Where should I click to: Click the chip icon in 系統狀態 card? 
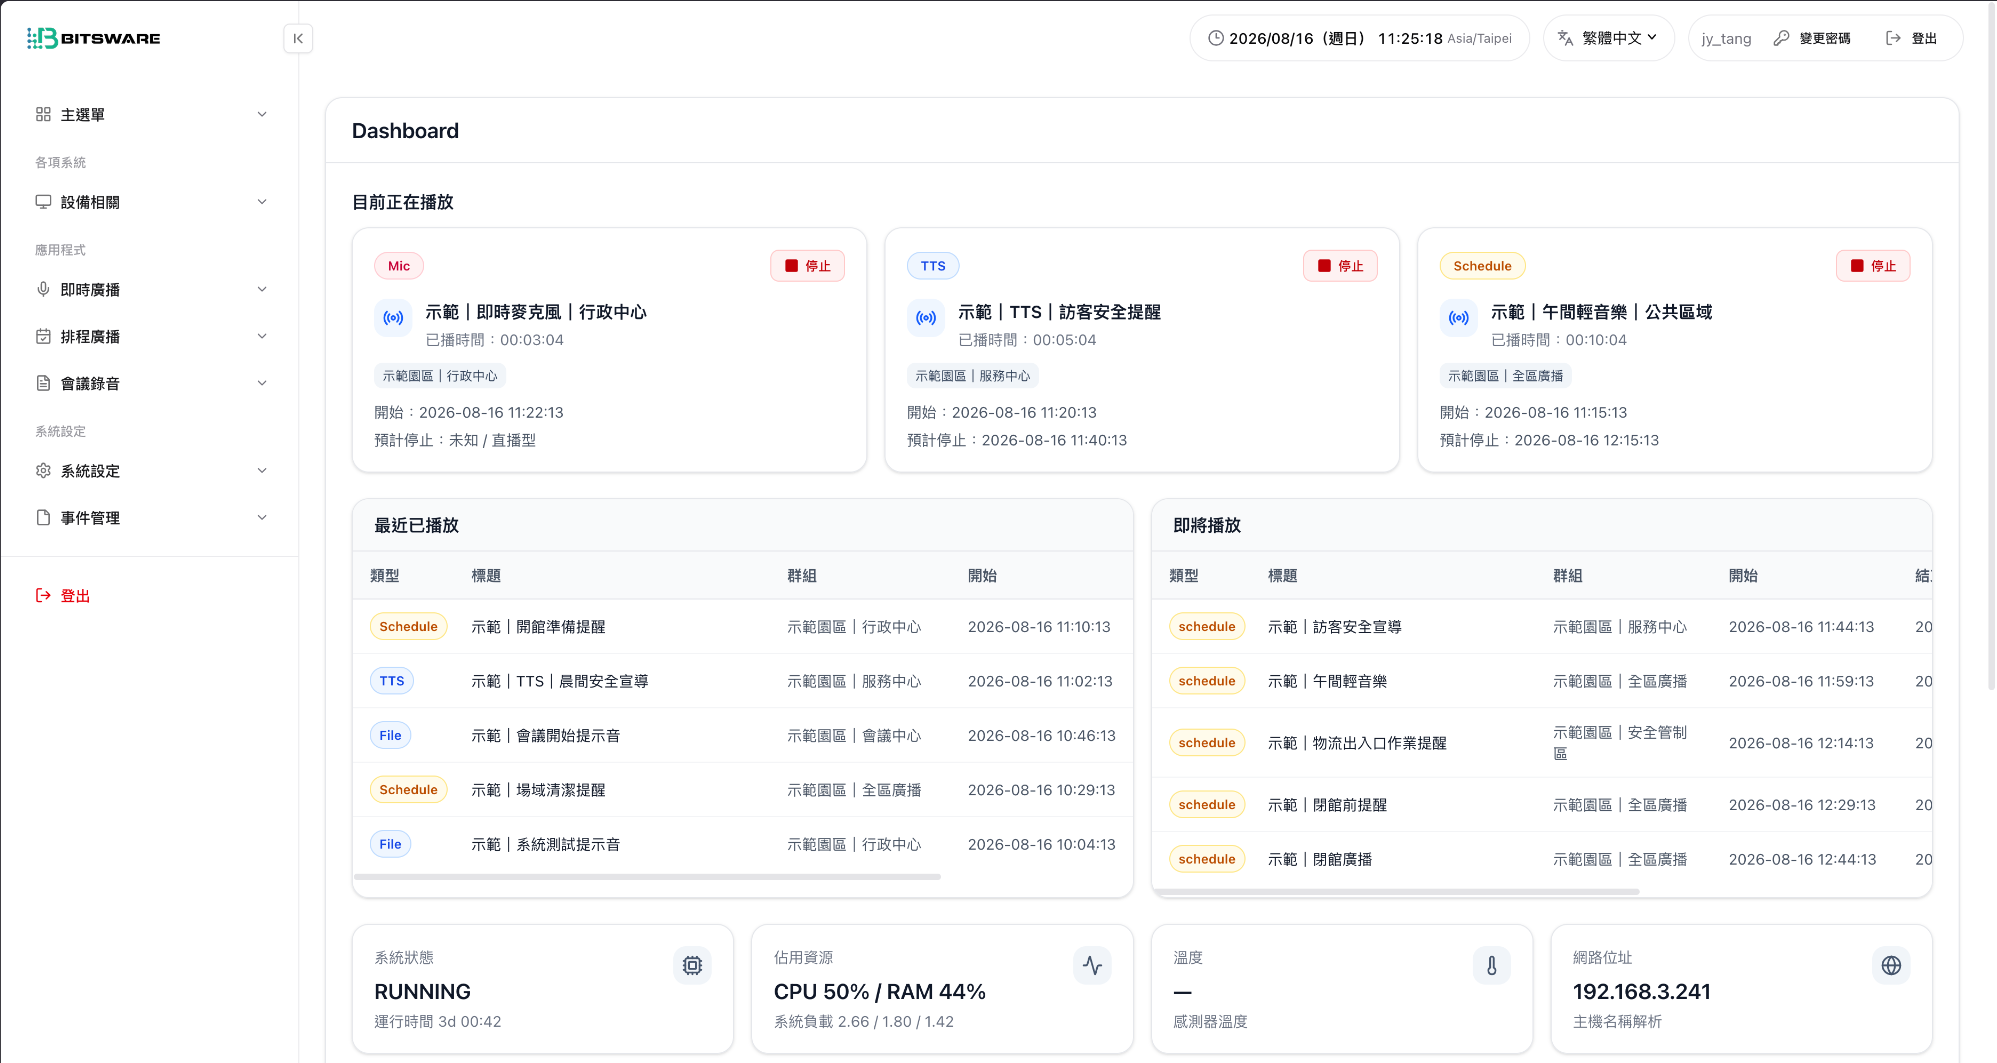click(692, 965)
